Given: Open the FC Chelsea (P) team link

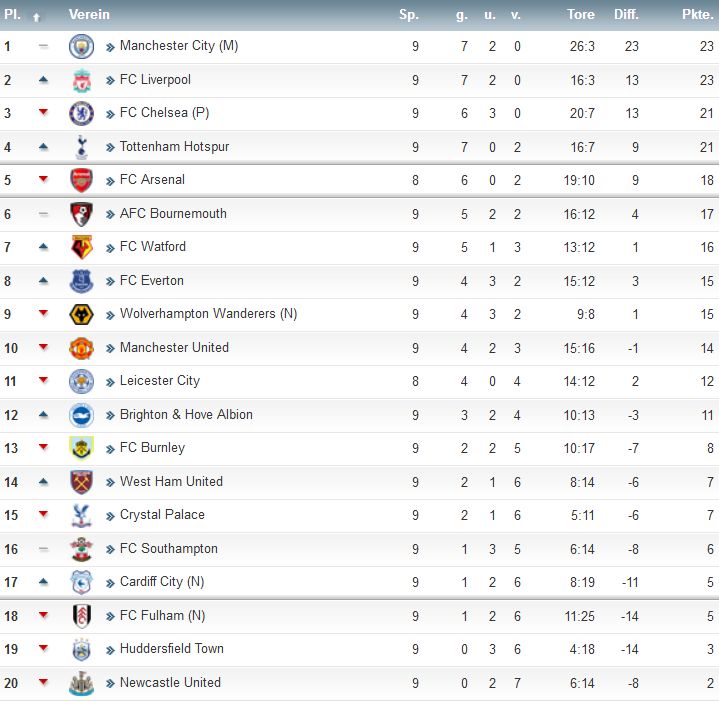Looking at the screenshot, I should (x=164, y=113).
